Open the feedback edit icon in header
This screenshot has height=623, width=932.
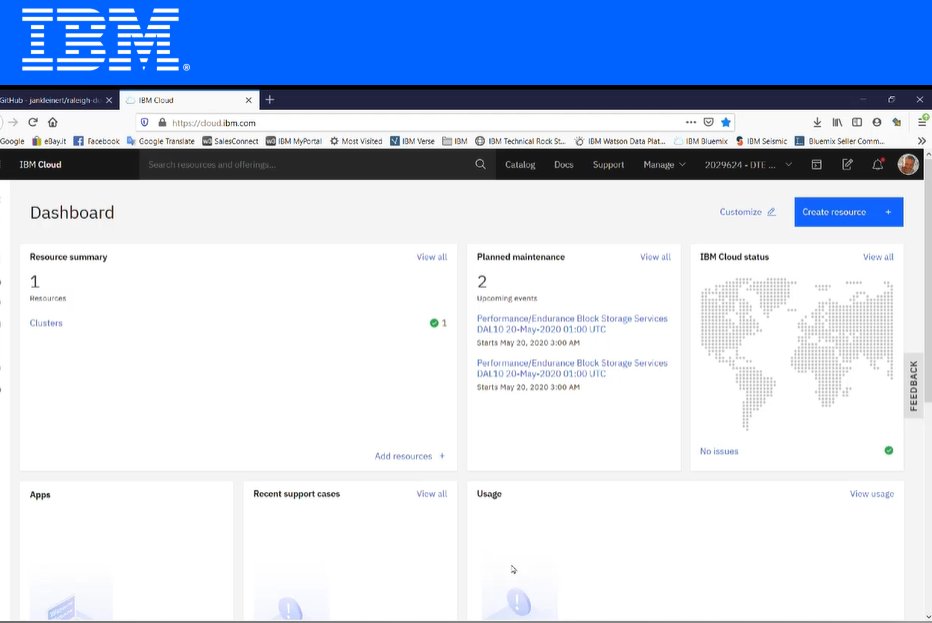(846, 165)
